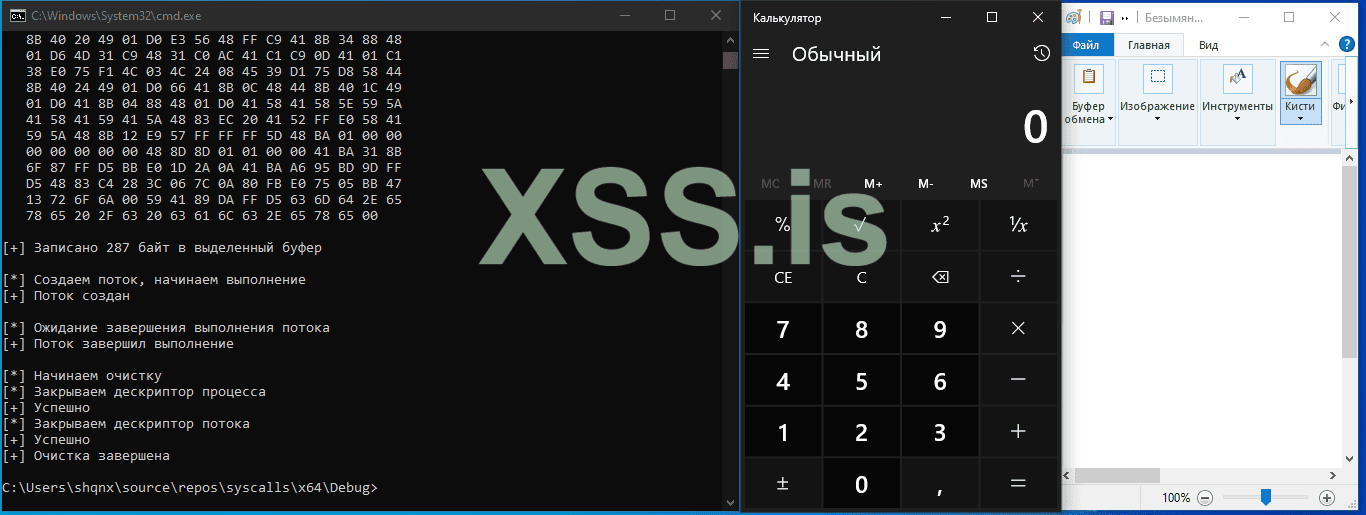This screenshot has height=515, width=1366.
Task: Click the multiply operator in Calculator
Action: pyautogui.click(x=1018, y=329)
